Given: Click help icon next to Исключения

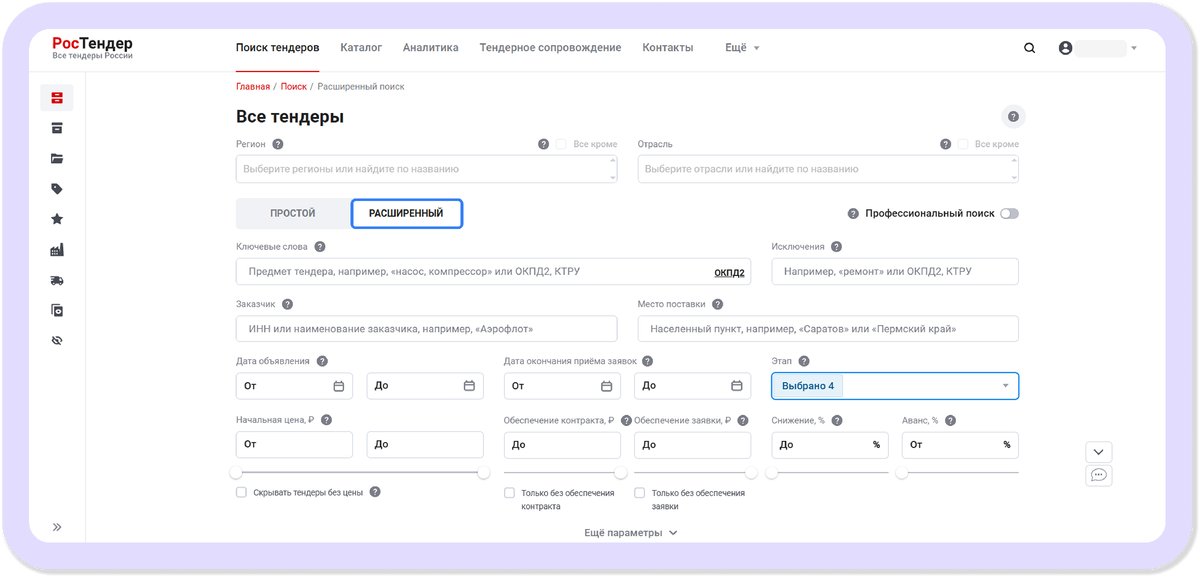Looking at the screenshot, I should (x=836, y=246).
